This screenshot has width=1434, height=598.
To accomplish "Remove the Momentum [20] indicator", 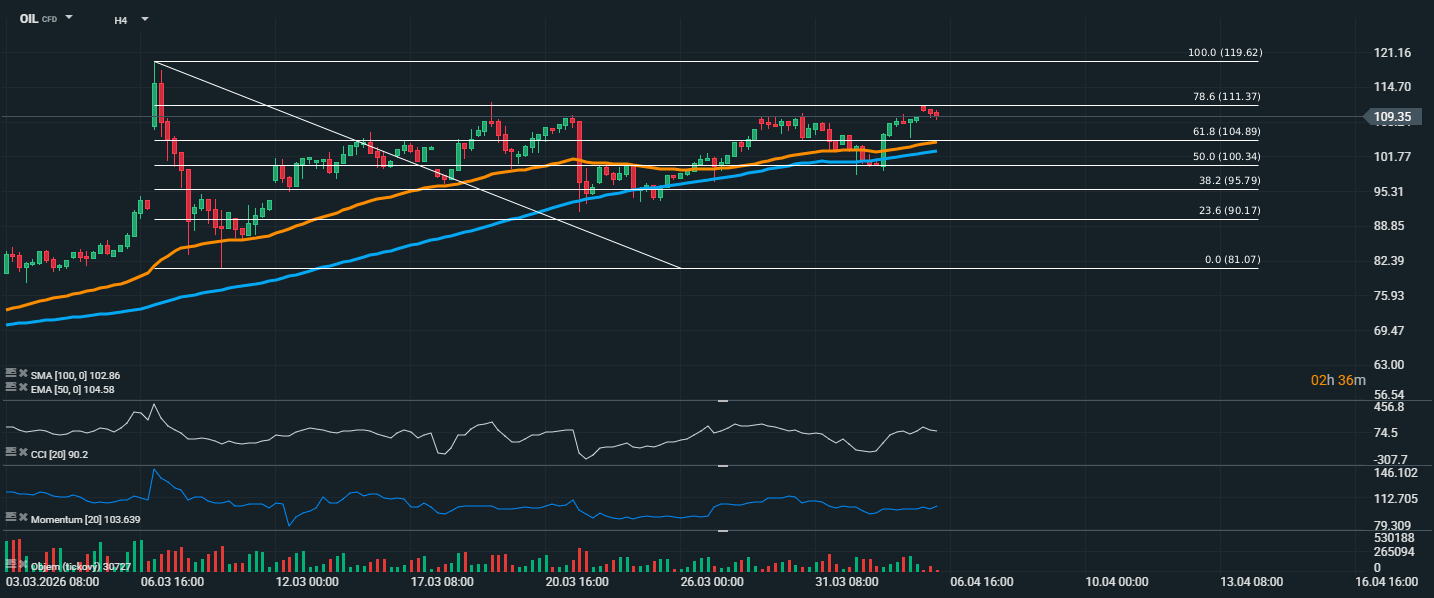I will 22,517.
